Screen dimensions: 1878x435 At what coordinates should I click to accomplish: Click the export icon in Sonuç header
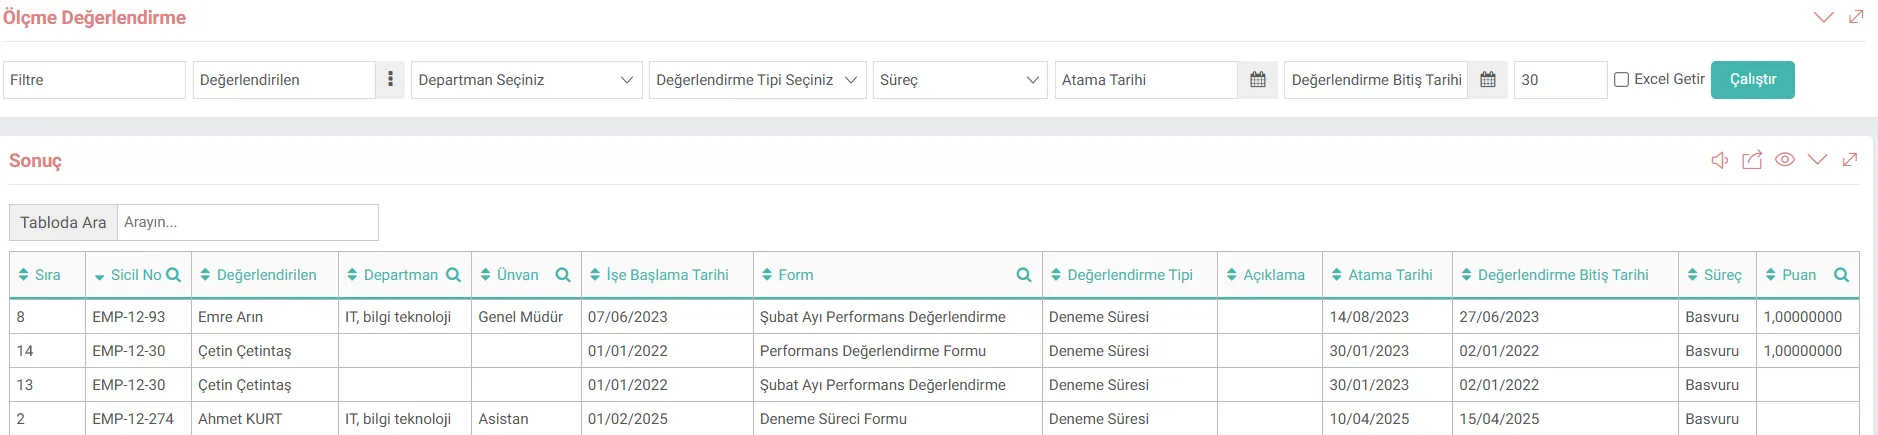click(1752, 160)
